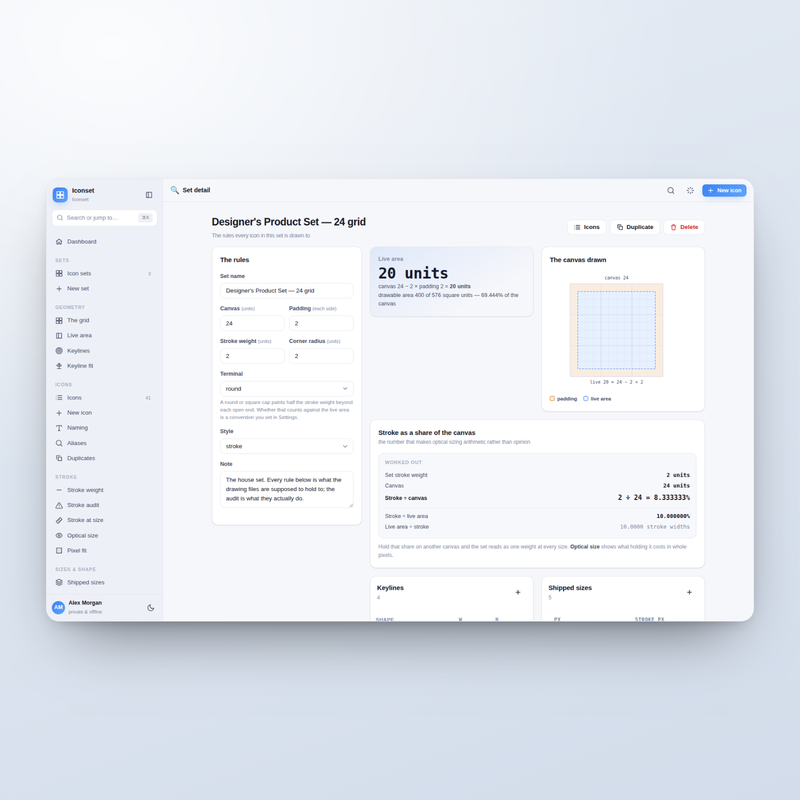The height and width of the screenshot is (800, 800).
Task: Add a shipped size with plus icon
Action: click(689, 592)
